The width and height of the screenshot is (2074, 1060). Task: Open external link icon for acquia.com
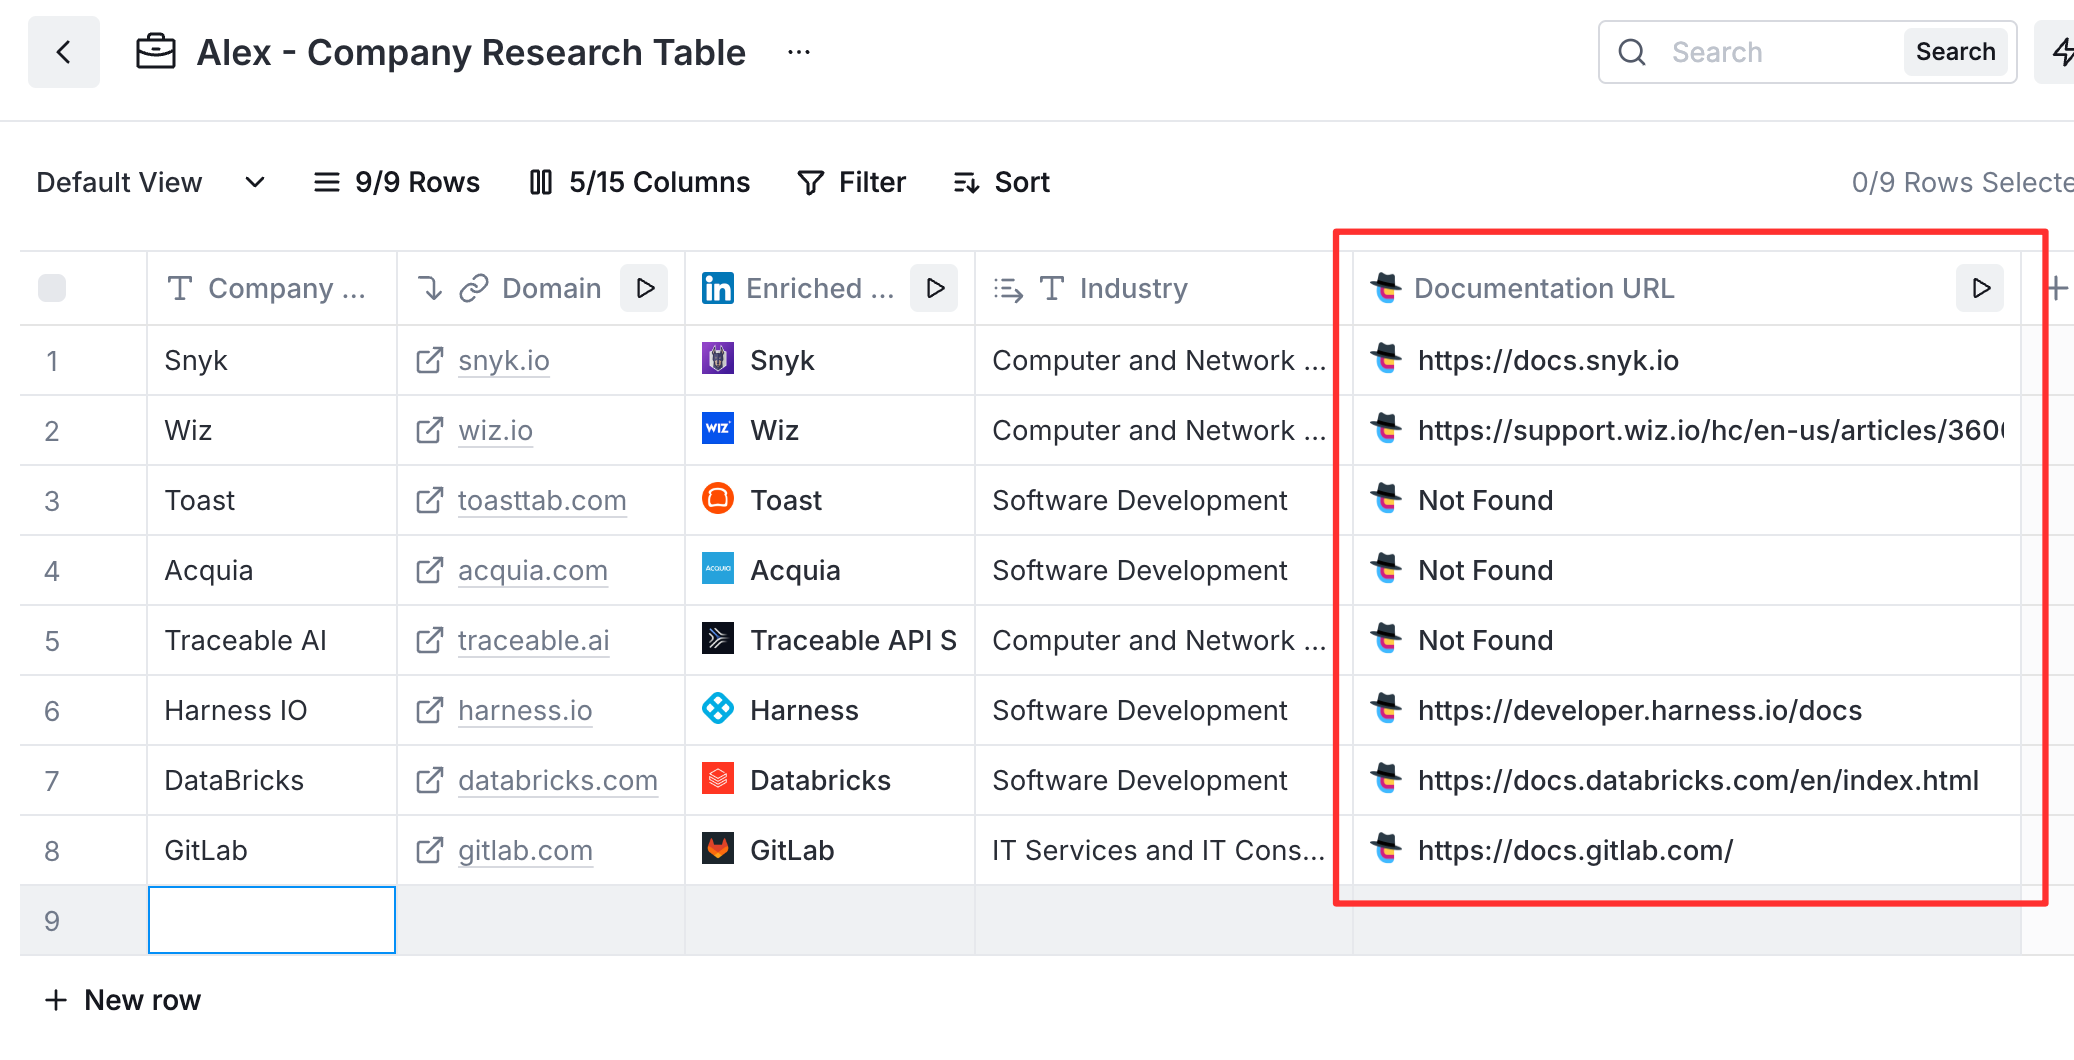(x=429, y=570)
